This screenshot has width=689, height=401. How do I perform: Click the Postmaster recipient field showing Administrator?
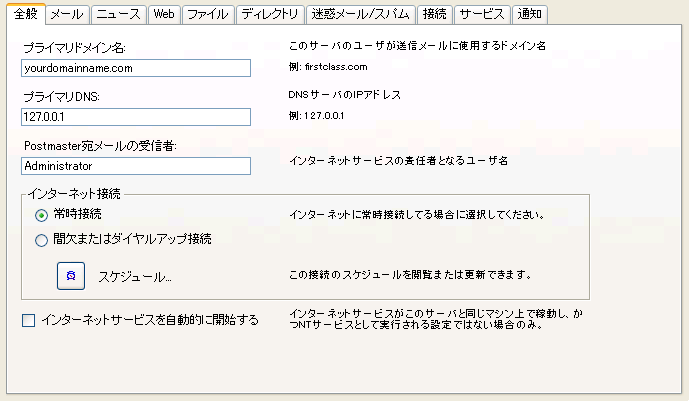135,166
